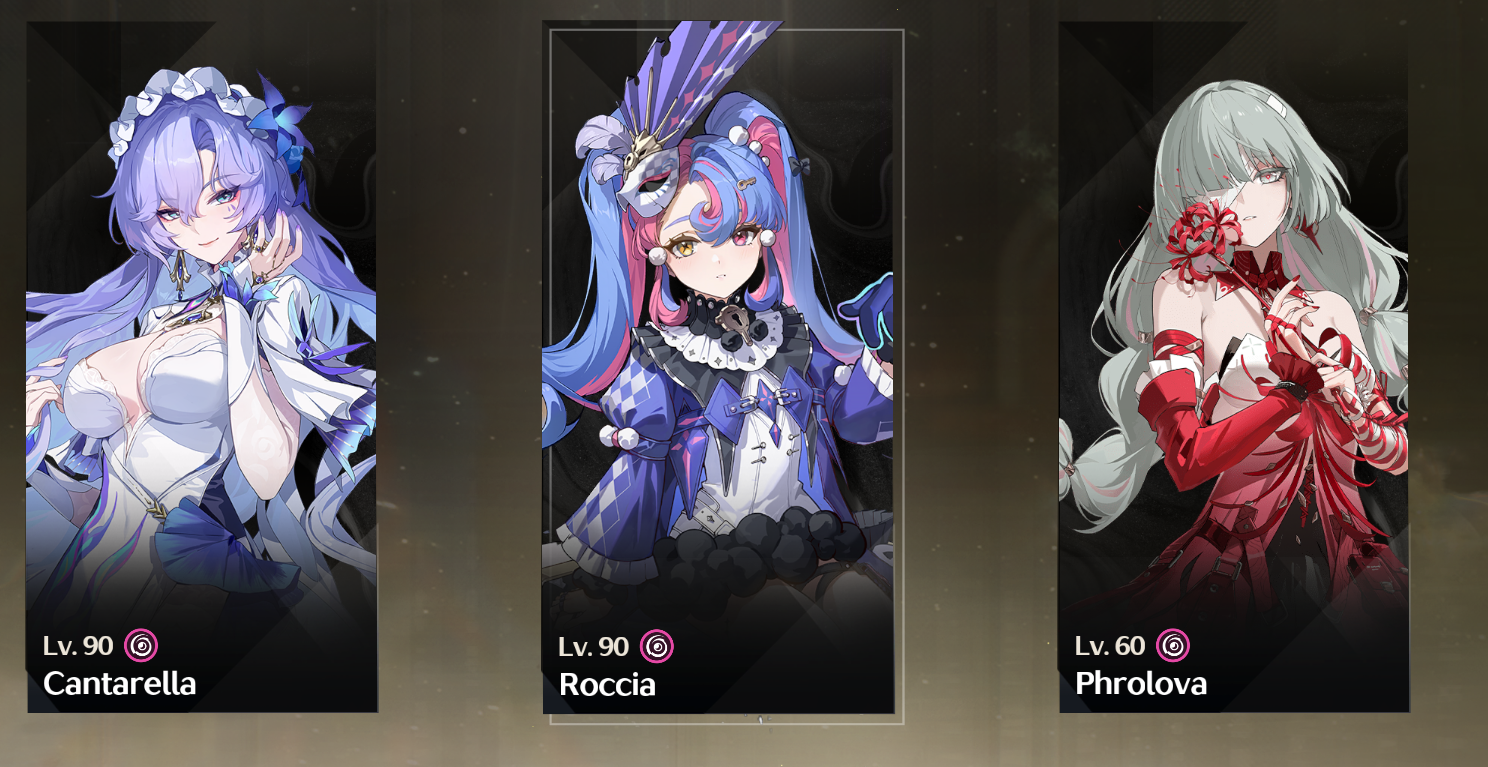Click the Roccia name label
1488x767 pixels.
tap(608, 684)
